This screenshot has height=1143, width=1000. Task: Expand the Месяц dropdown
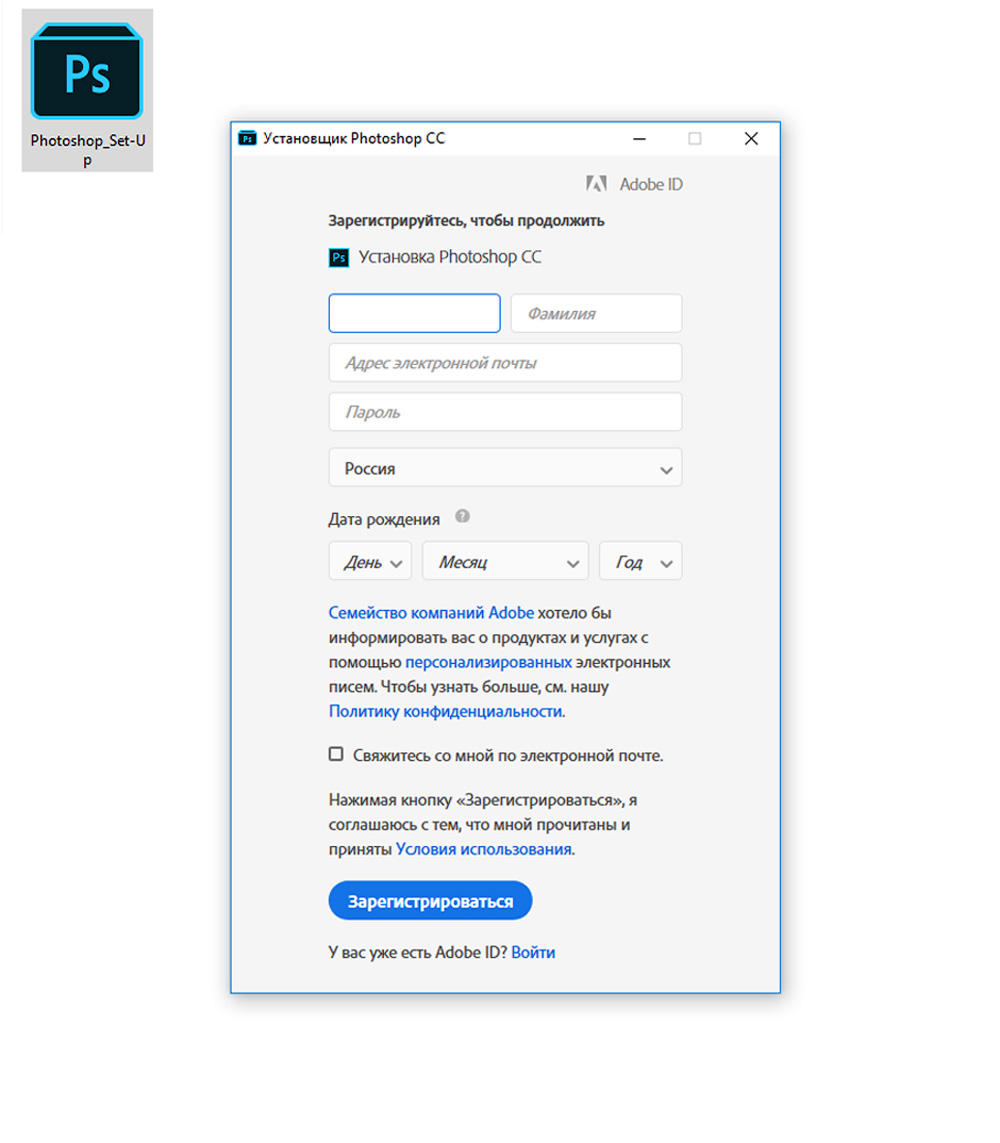pos(505,561)
